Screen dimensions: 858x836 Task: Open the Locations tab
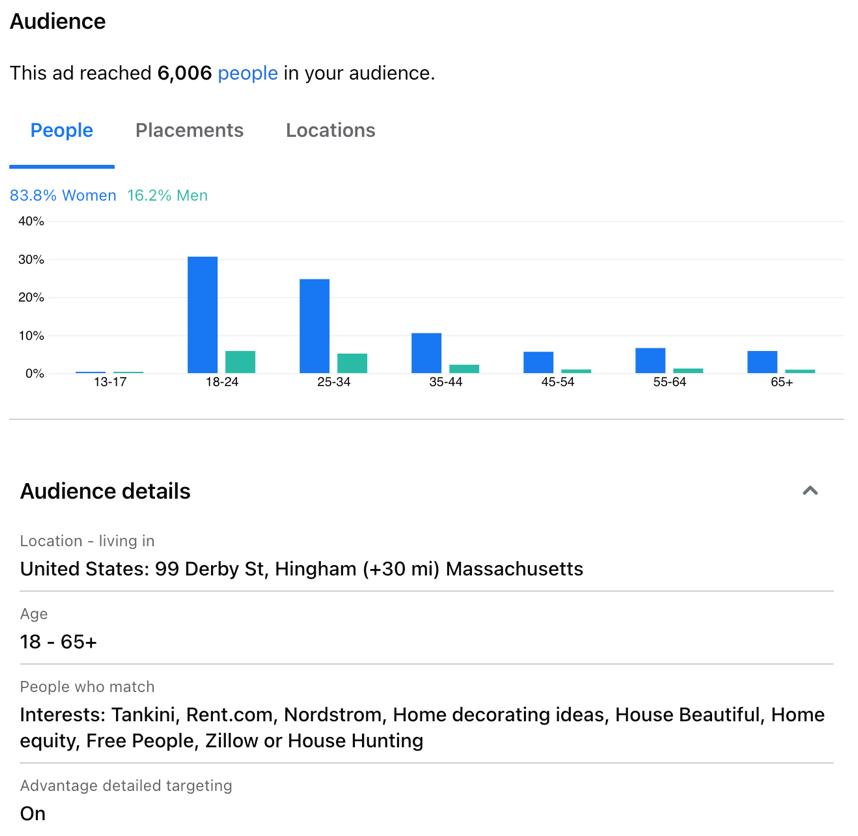click(331, 130)
